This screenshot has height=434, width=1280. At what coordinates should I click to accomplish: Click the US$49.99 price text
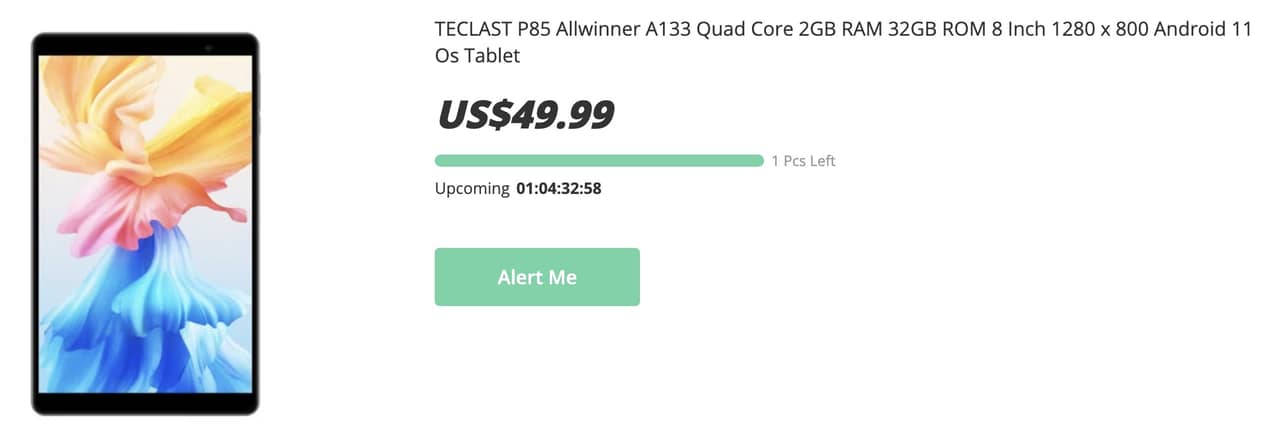click(x=525, y=115)
